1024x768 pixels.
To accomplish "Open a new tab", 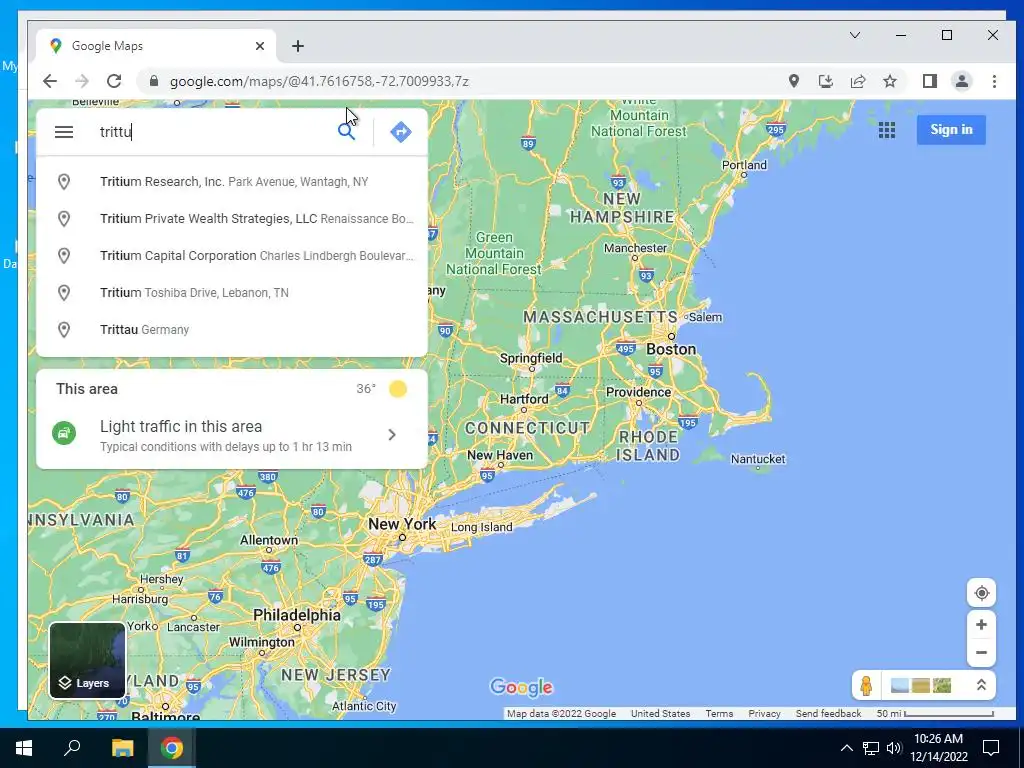I will (x=298, y=46).
